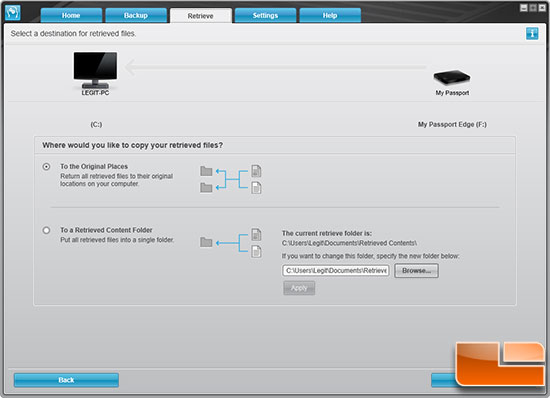The image size is (550, 398).
Task: Open the Backup tab
Action: (x=136, y=15)
